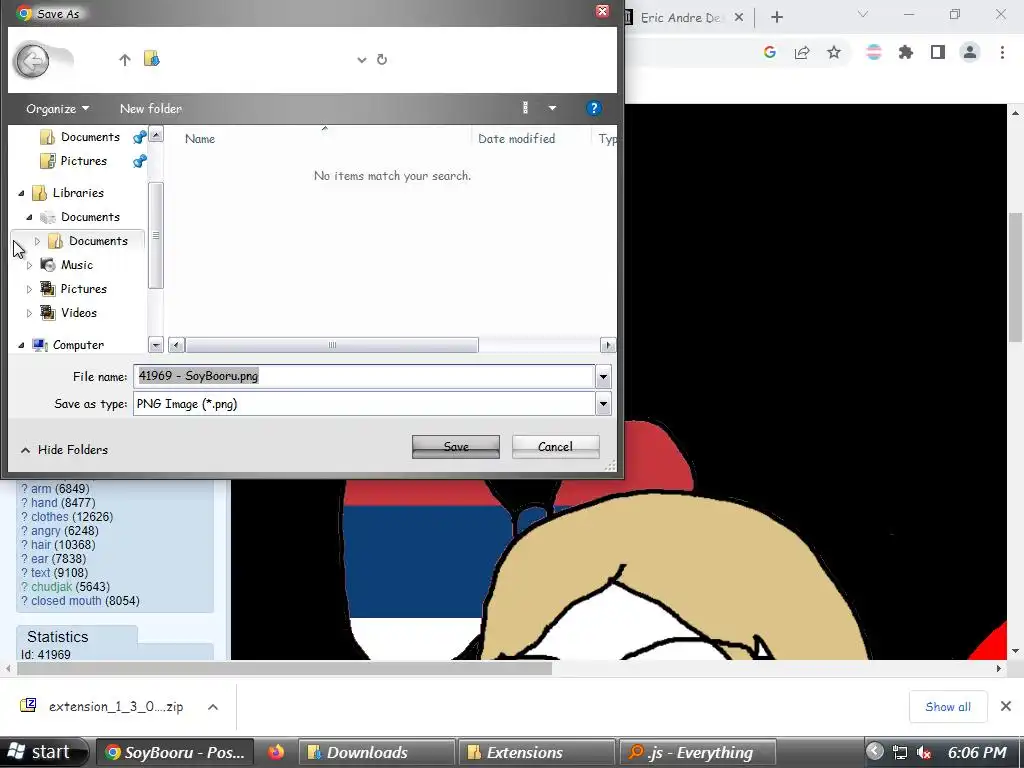This screenshot has width=1024, height=768.
Task: Click the share page icon
Action: point(802,52)
